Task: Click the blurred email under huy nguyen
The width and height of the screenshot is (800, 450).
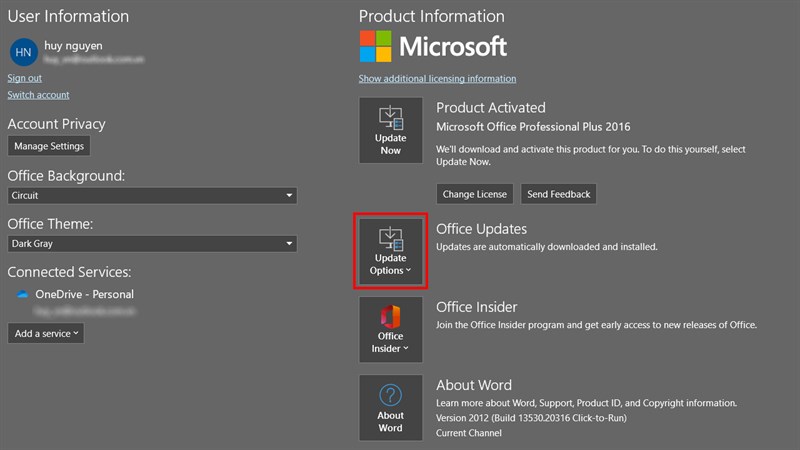Action: 94,60
